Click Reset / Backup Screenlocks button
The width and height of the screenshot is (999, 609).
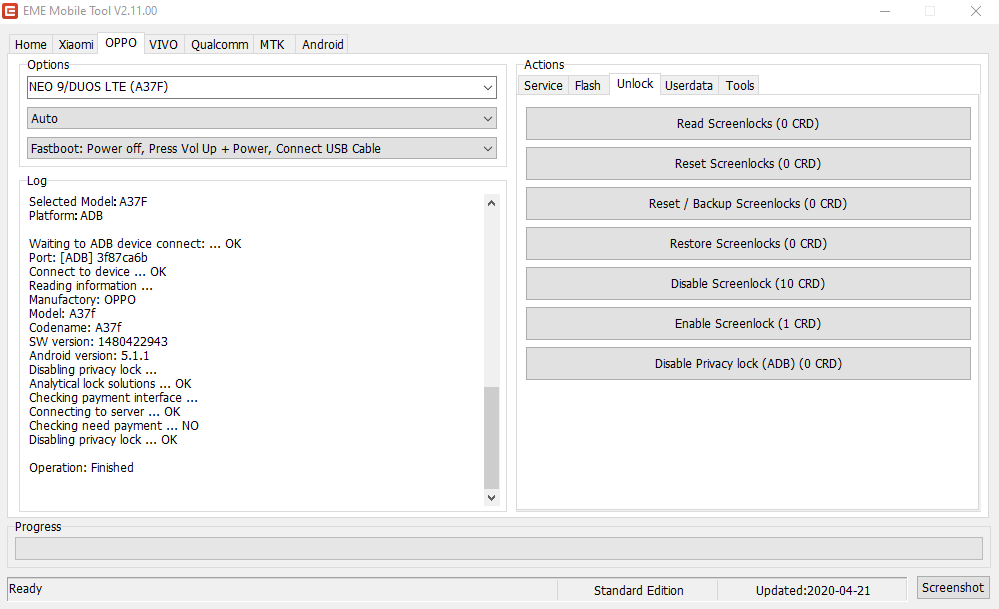(748, 204)
